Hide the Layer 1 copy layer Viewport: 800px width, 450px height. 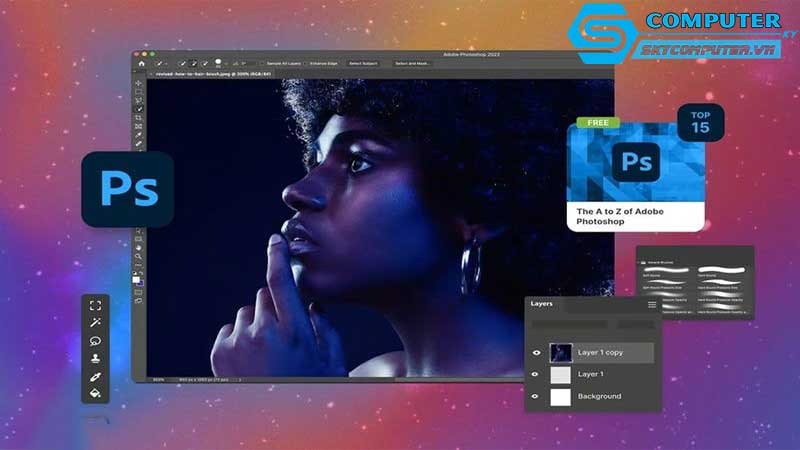click(x=535, y=352)
